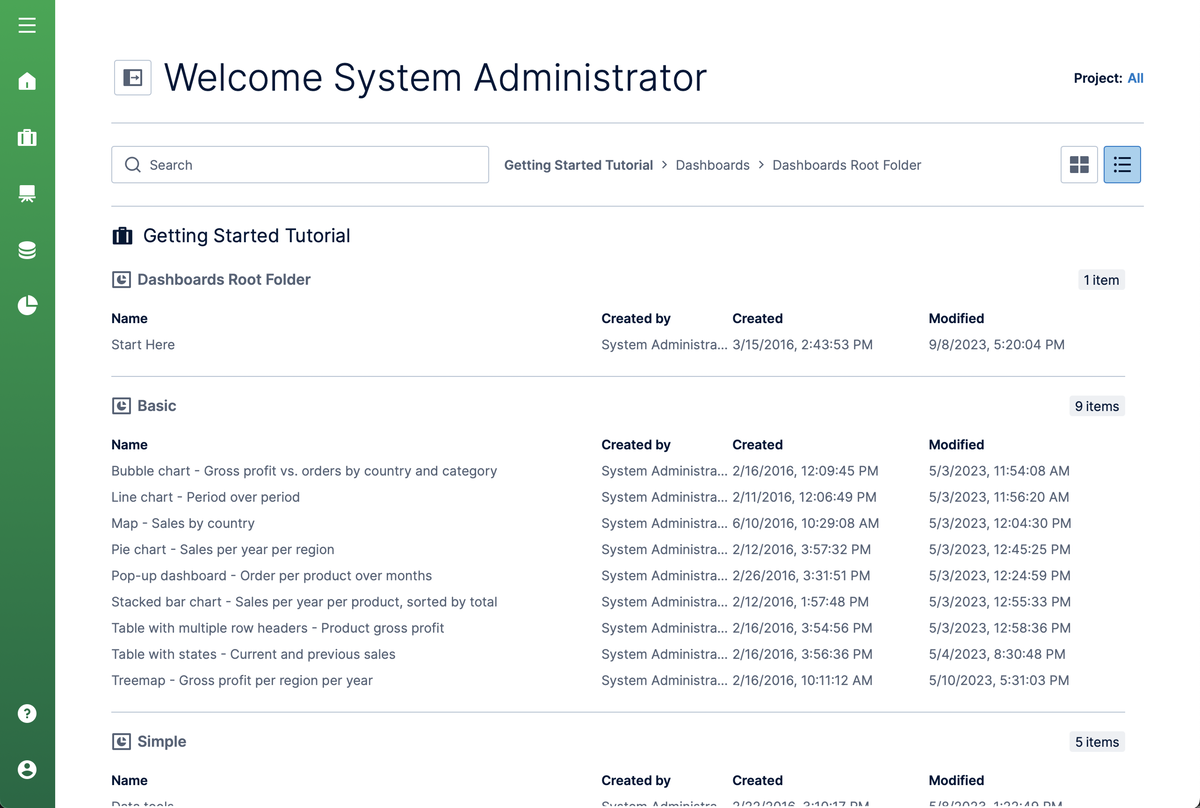
Task: Collapse panel using icon beside Welcome title
Action: (x=133, y=77)
